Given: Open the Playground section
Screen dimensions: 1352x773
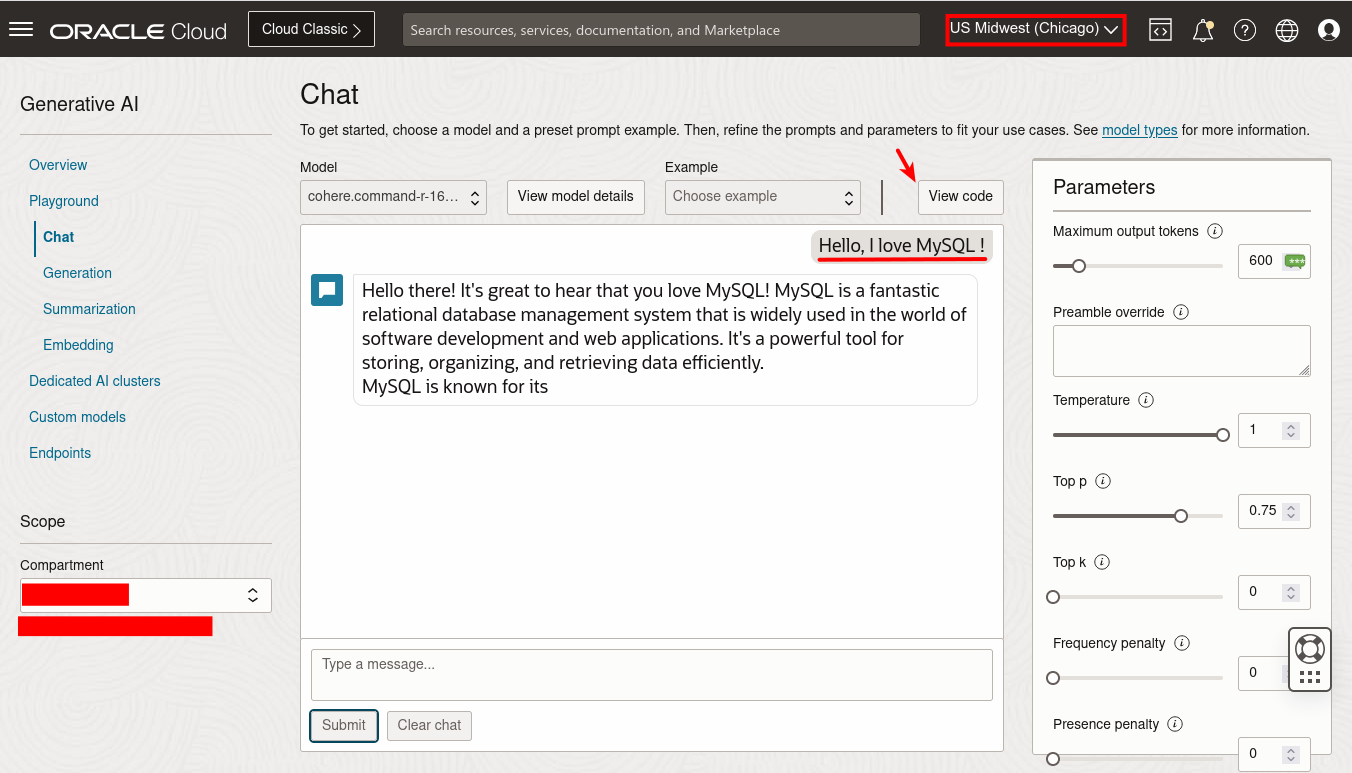Looking at the screenshot, I should 64,201.
